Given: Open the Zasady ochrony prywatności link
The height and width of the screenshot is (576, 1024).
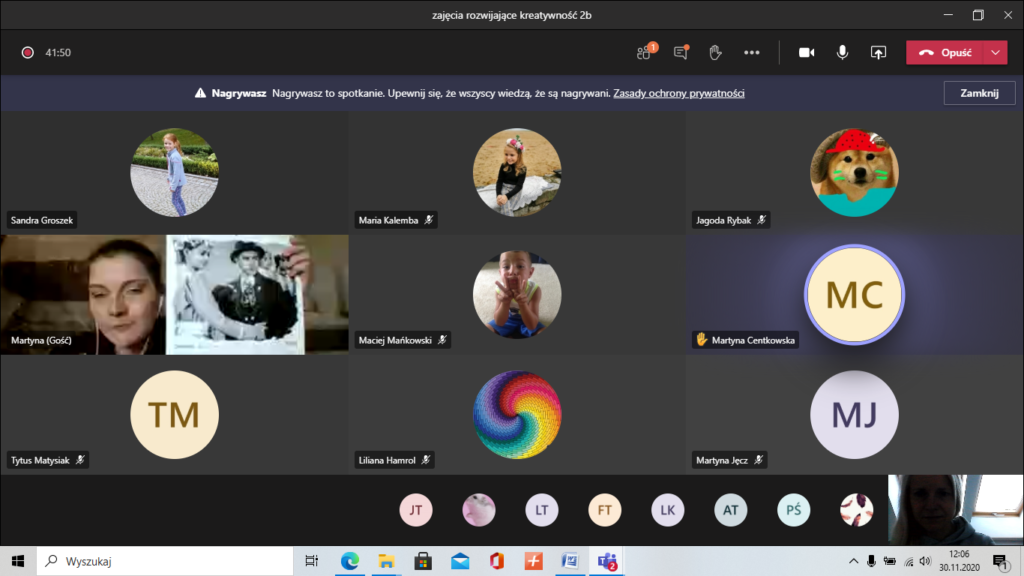Looking at the screenshot, I should pos(679,93).
